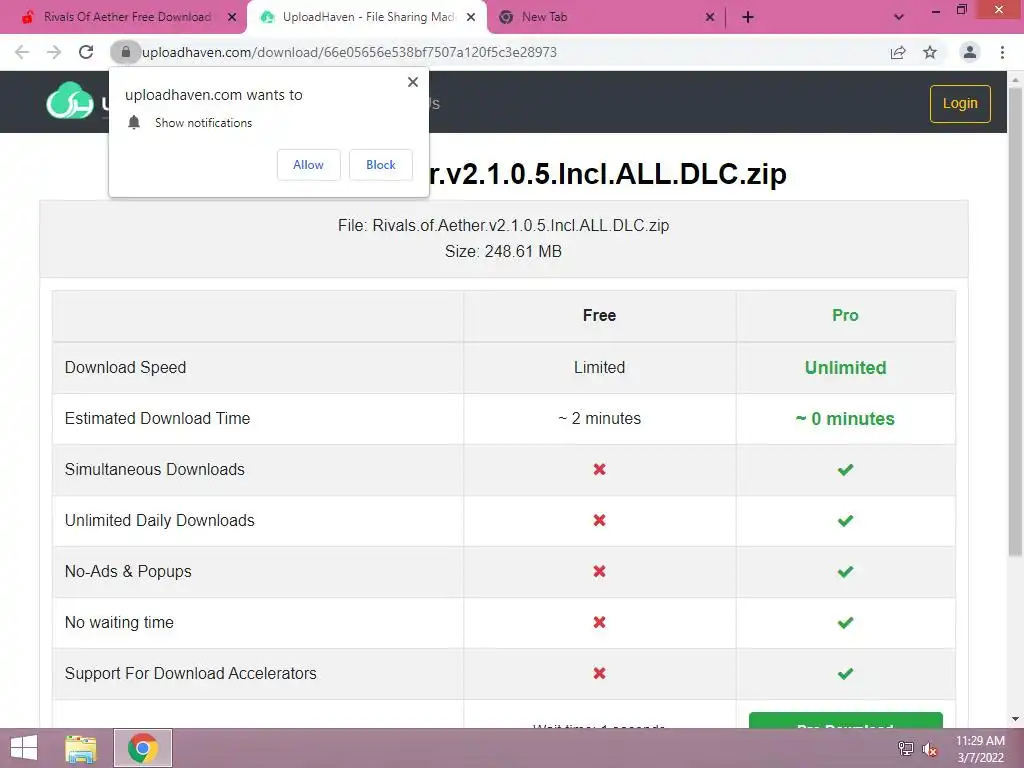Click the address bar URL field
The height and width of the screenshot is (768, 1024).
(x=509, y=52)
